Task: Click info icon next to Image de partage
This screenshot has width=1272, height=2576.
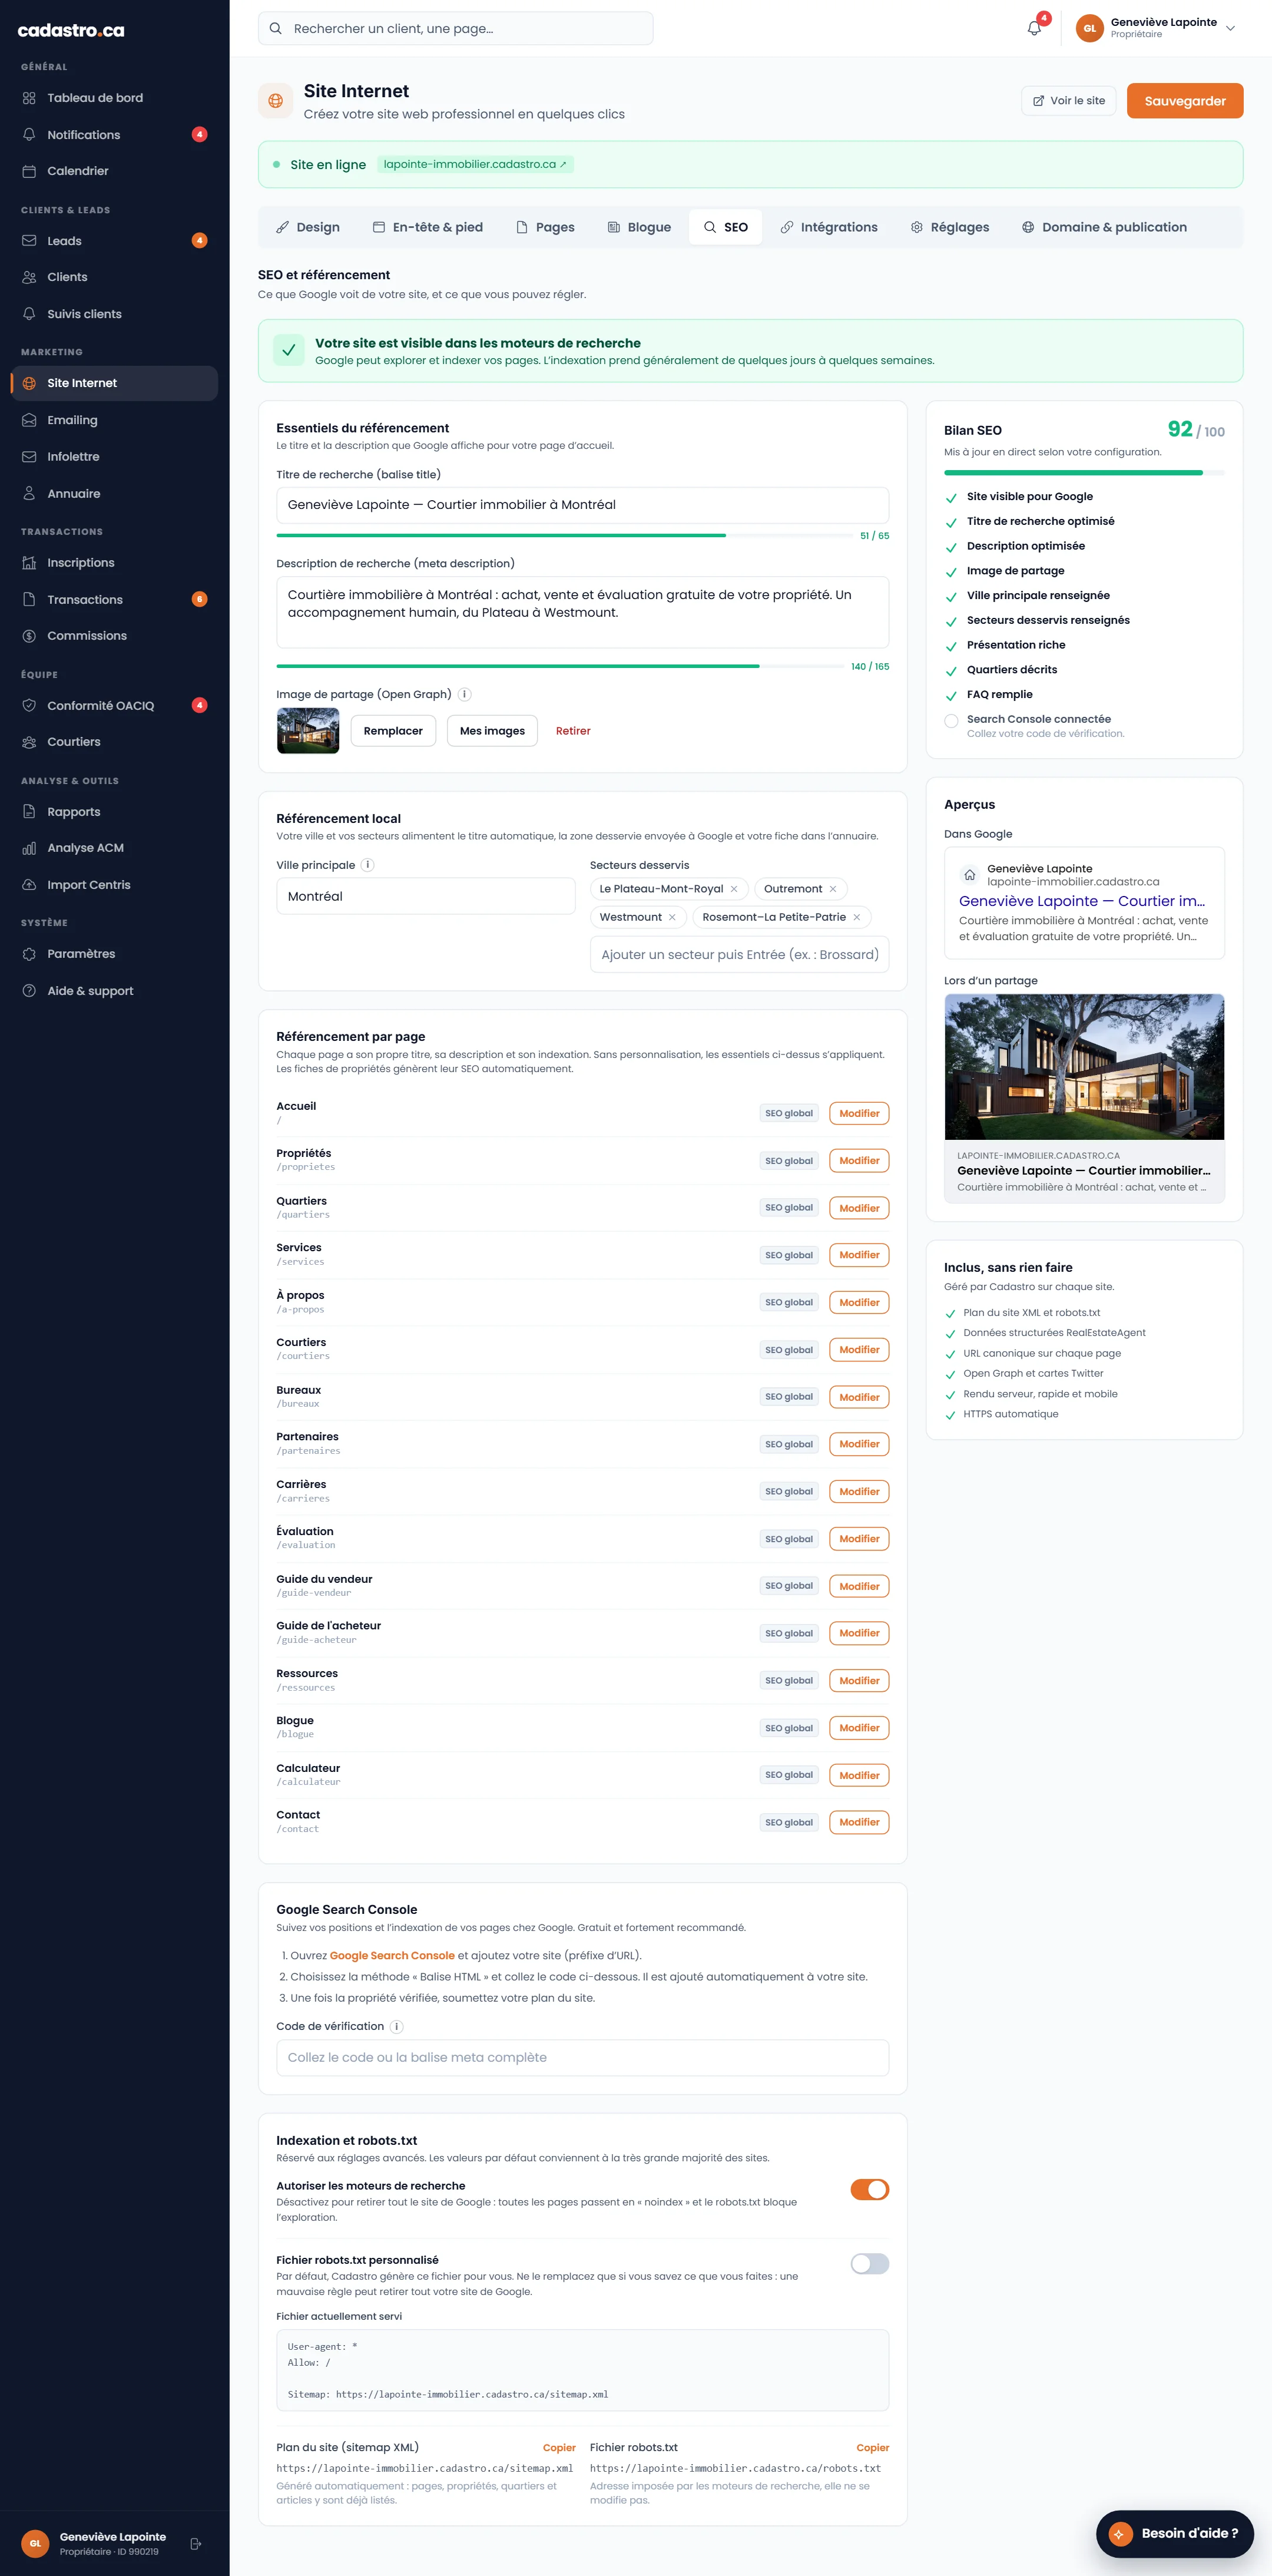Action: pyautogui.click(x=465, y=694)
